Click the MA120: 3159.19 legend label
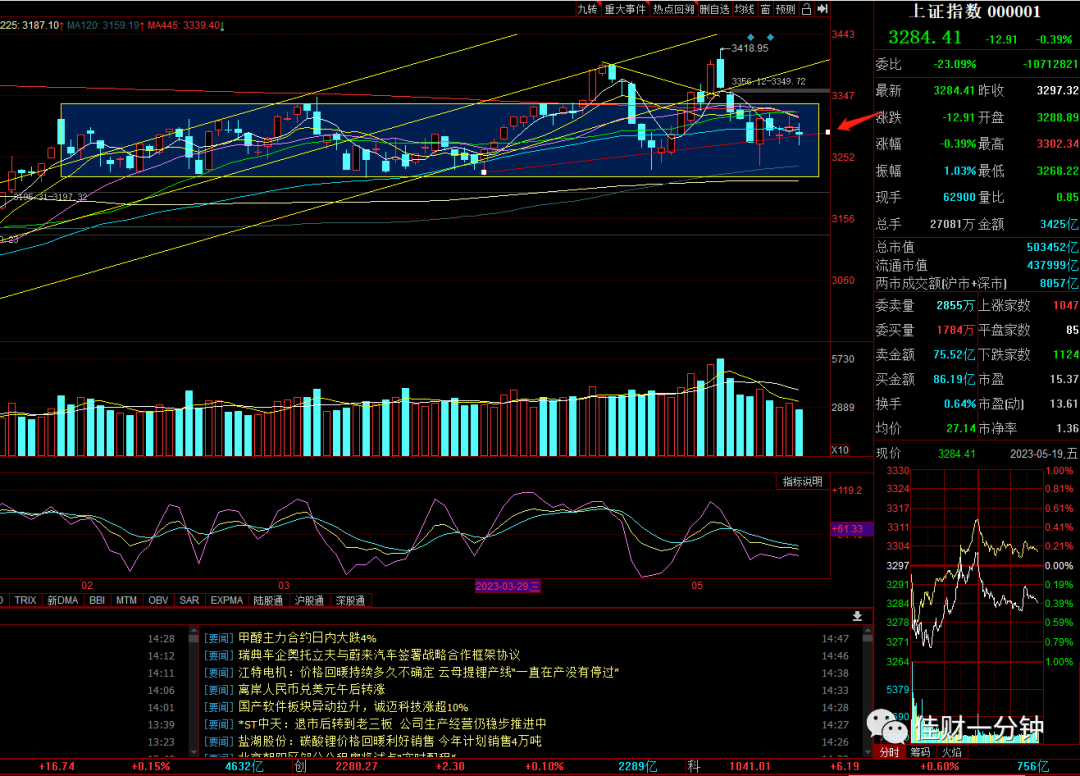The height and width of the screenshot is (776, 1080). coord(105,25)
